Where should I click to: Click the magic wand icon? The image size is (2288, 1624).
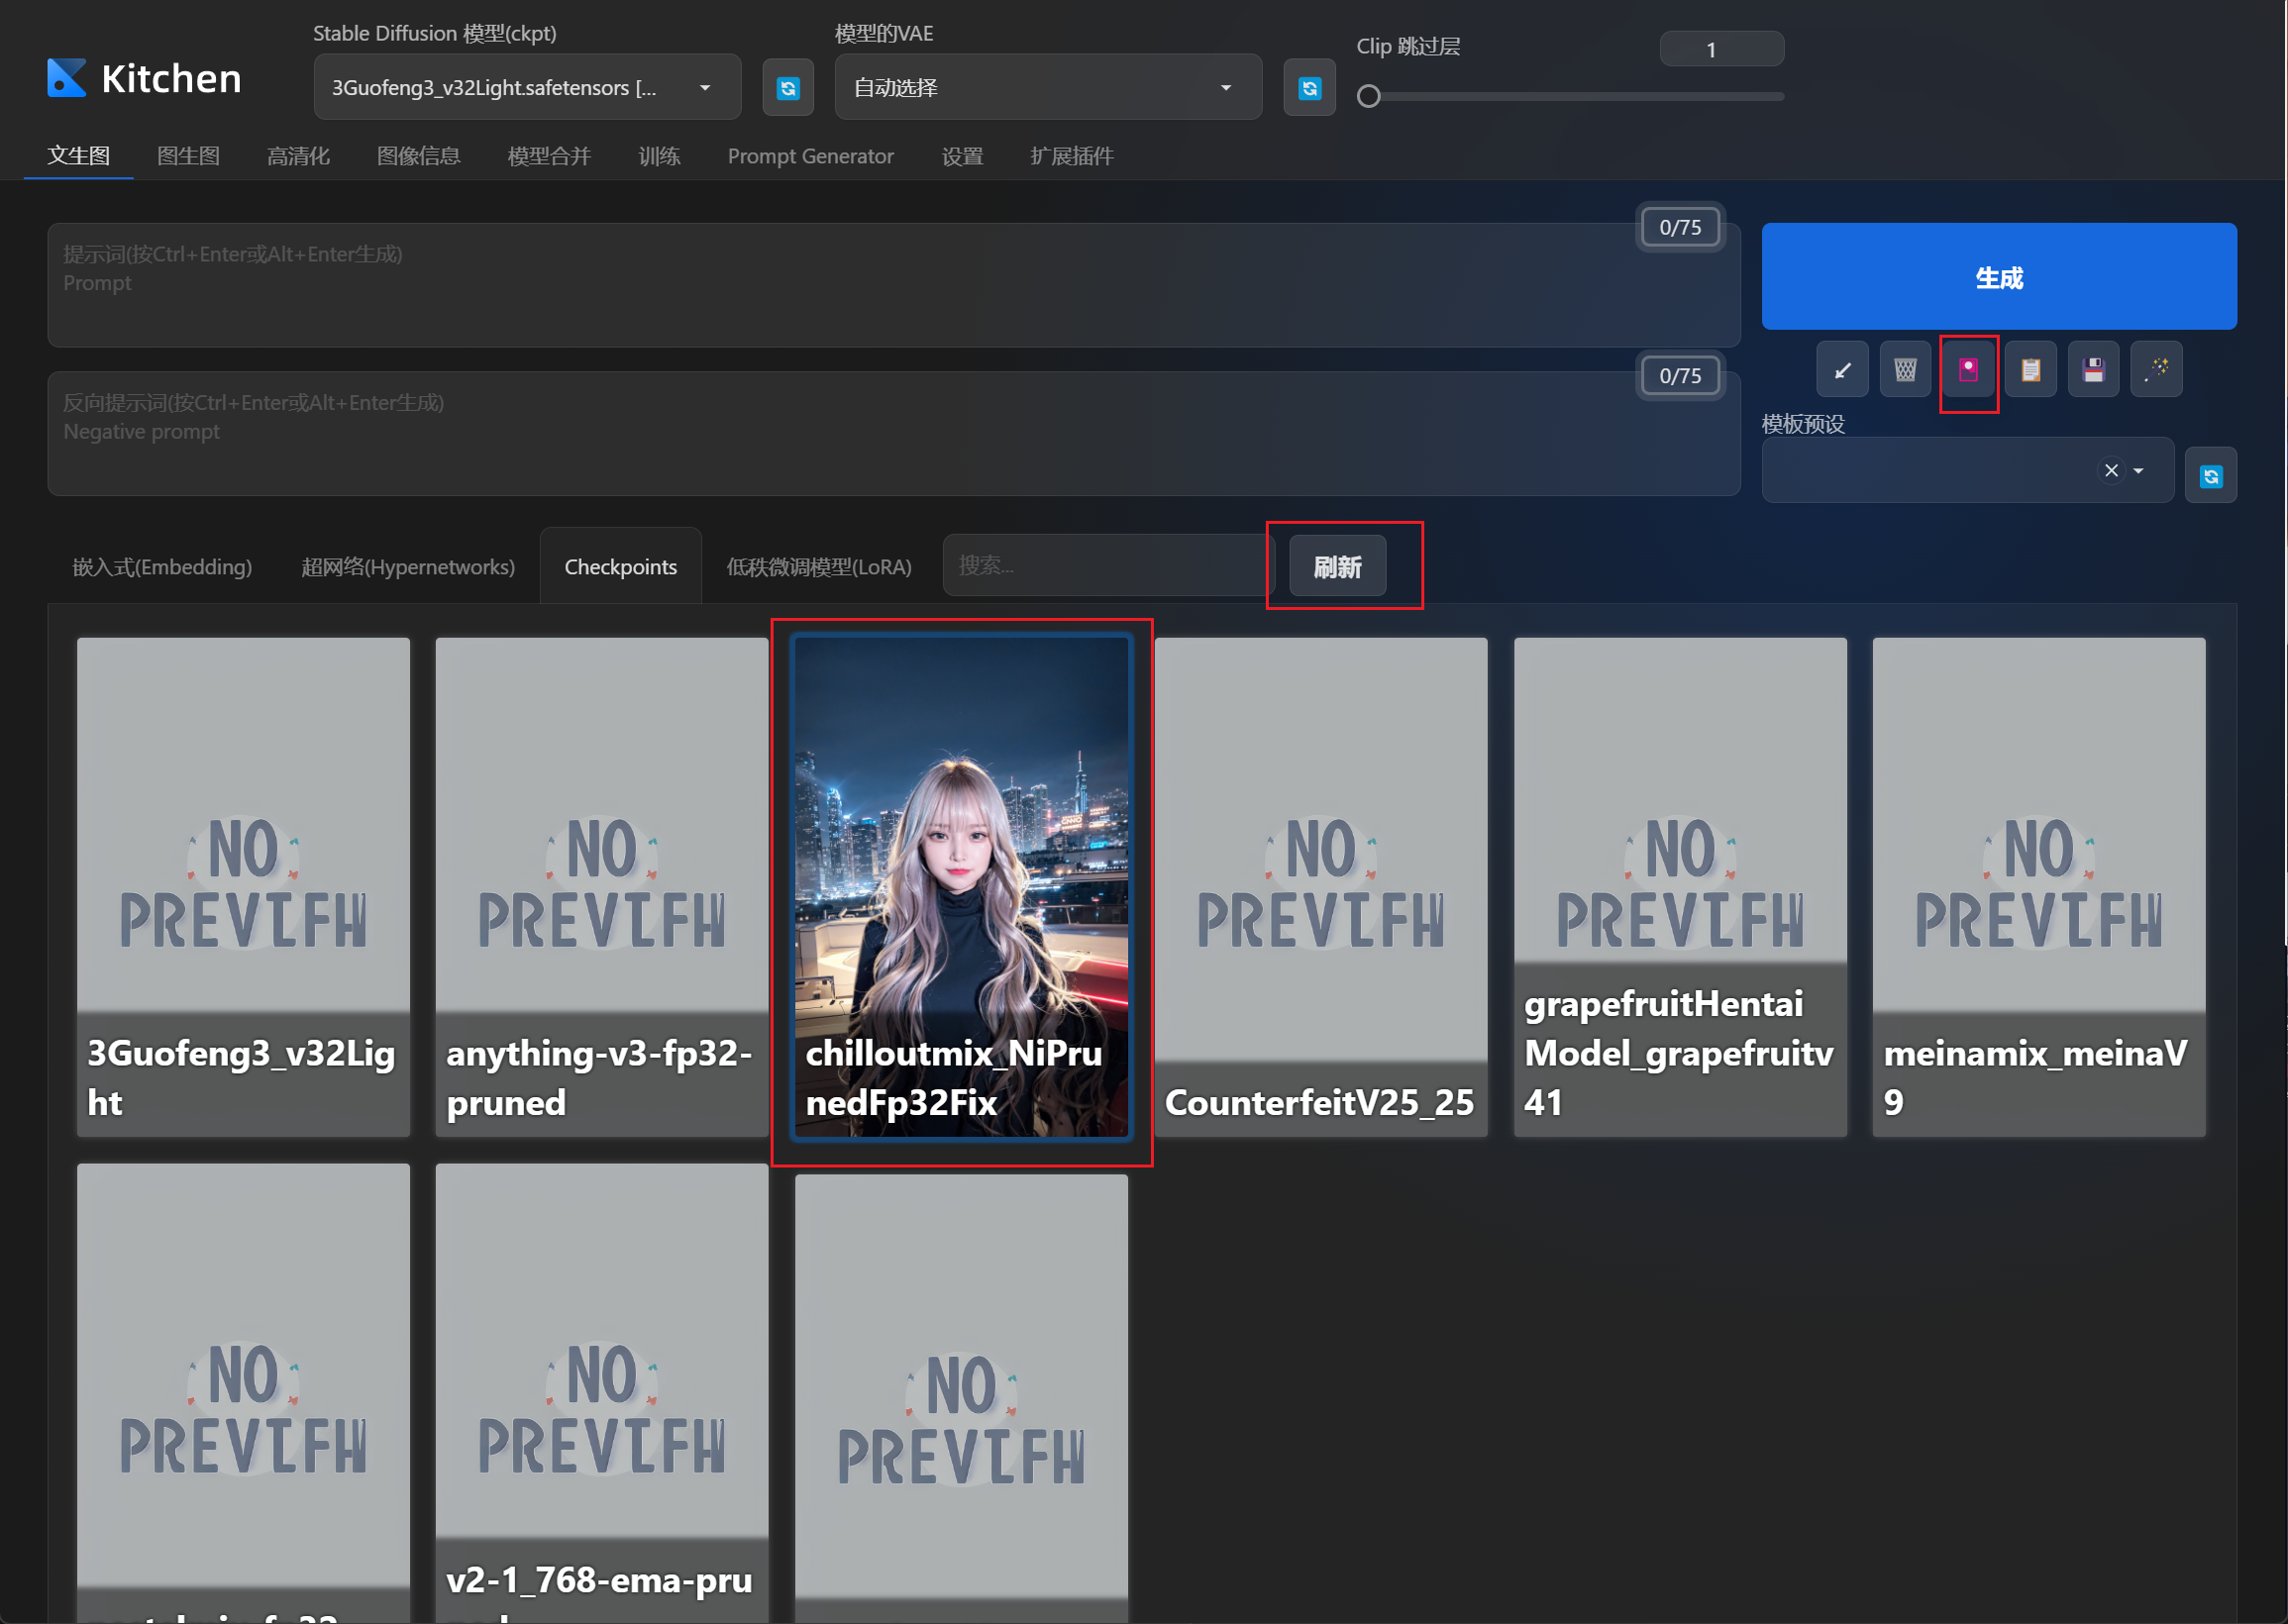pos(2156,370)
